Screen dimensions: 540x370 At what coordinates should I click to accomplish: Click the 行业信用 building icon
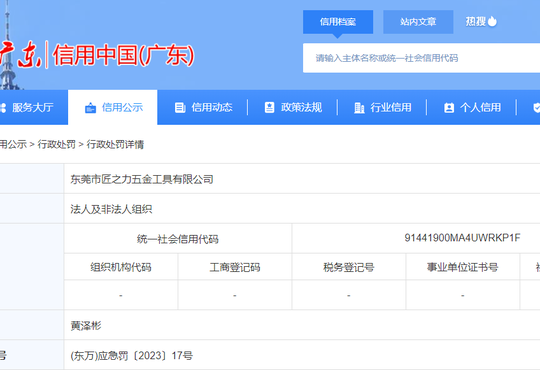coord(359,107)
